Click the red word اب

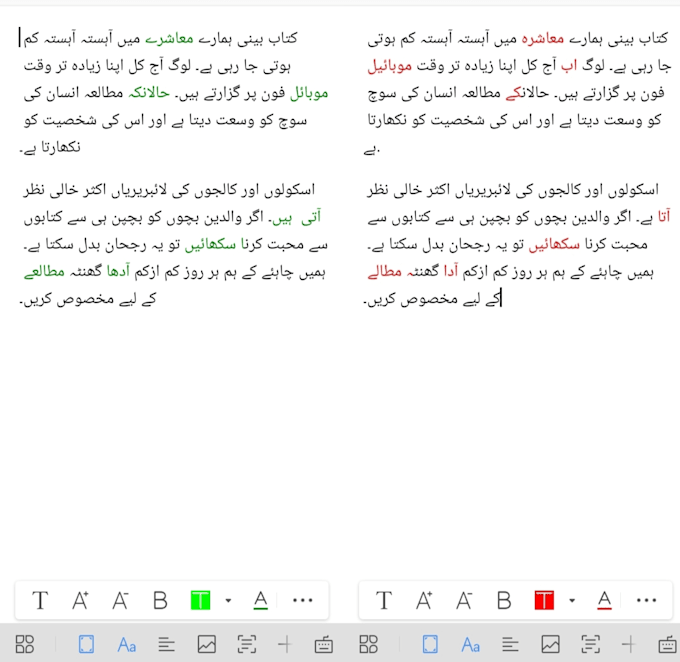[x=569, y=66]
